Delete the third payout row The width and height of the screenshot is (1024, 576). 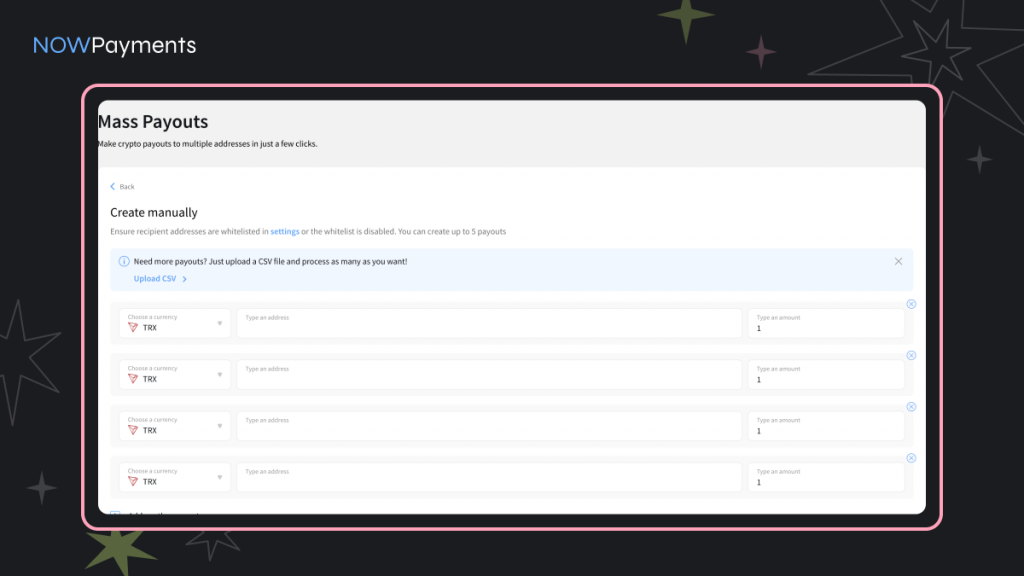click(911, 407)
